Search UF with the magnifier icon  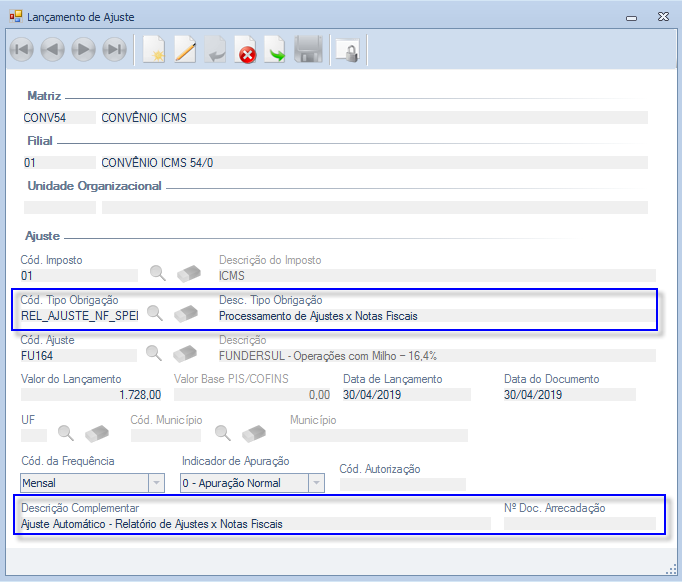[x=65, y=433]
